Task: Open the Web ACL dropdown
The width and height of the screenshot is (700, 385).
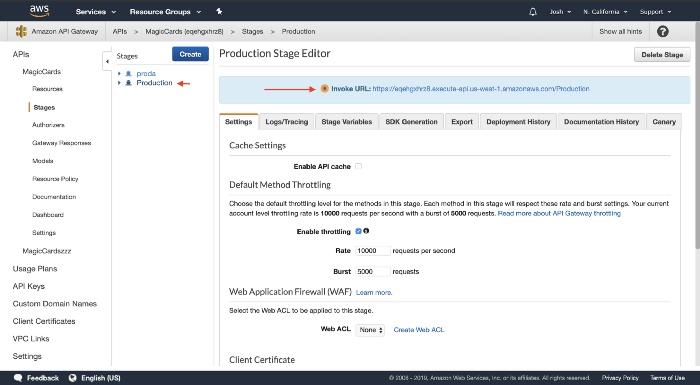Action: click(370, 330)
